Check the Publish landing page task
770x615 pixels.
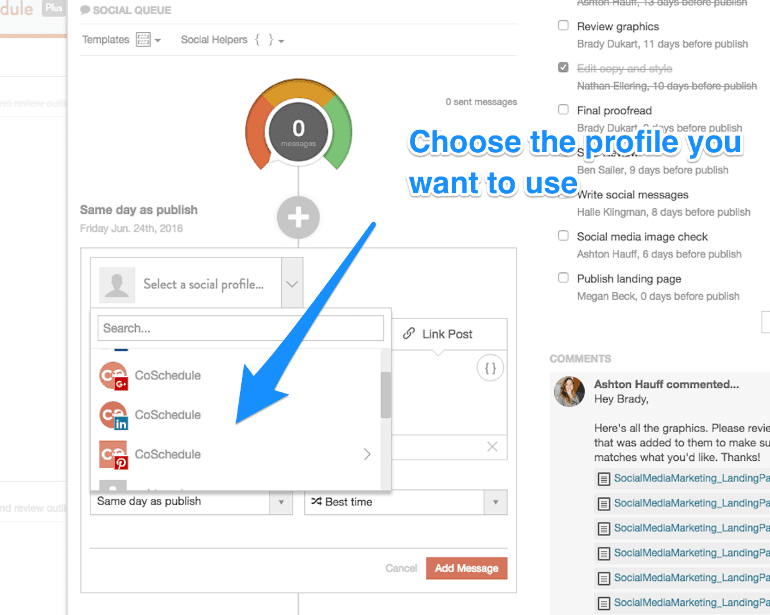click(x=563, y=278)
